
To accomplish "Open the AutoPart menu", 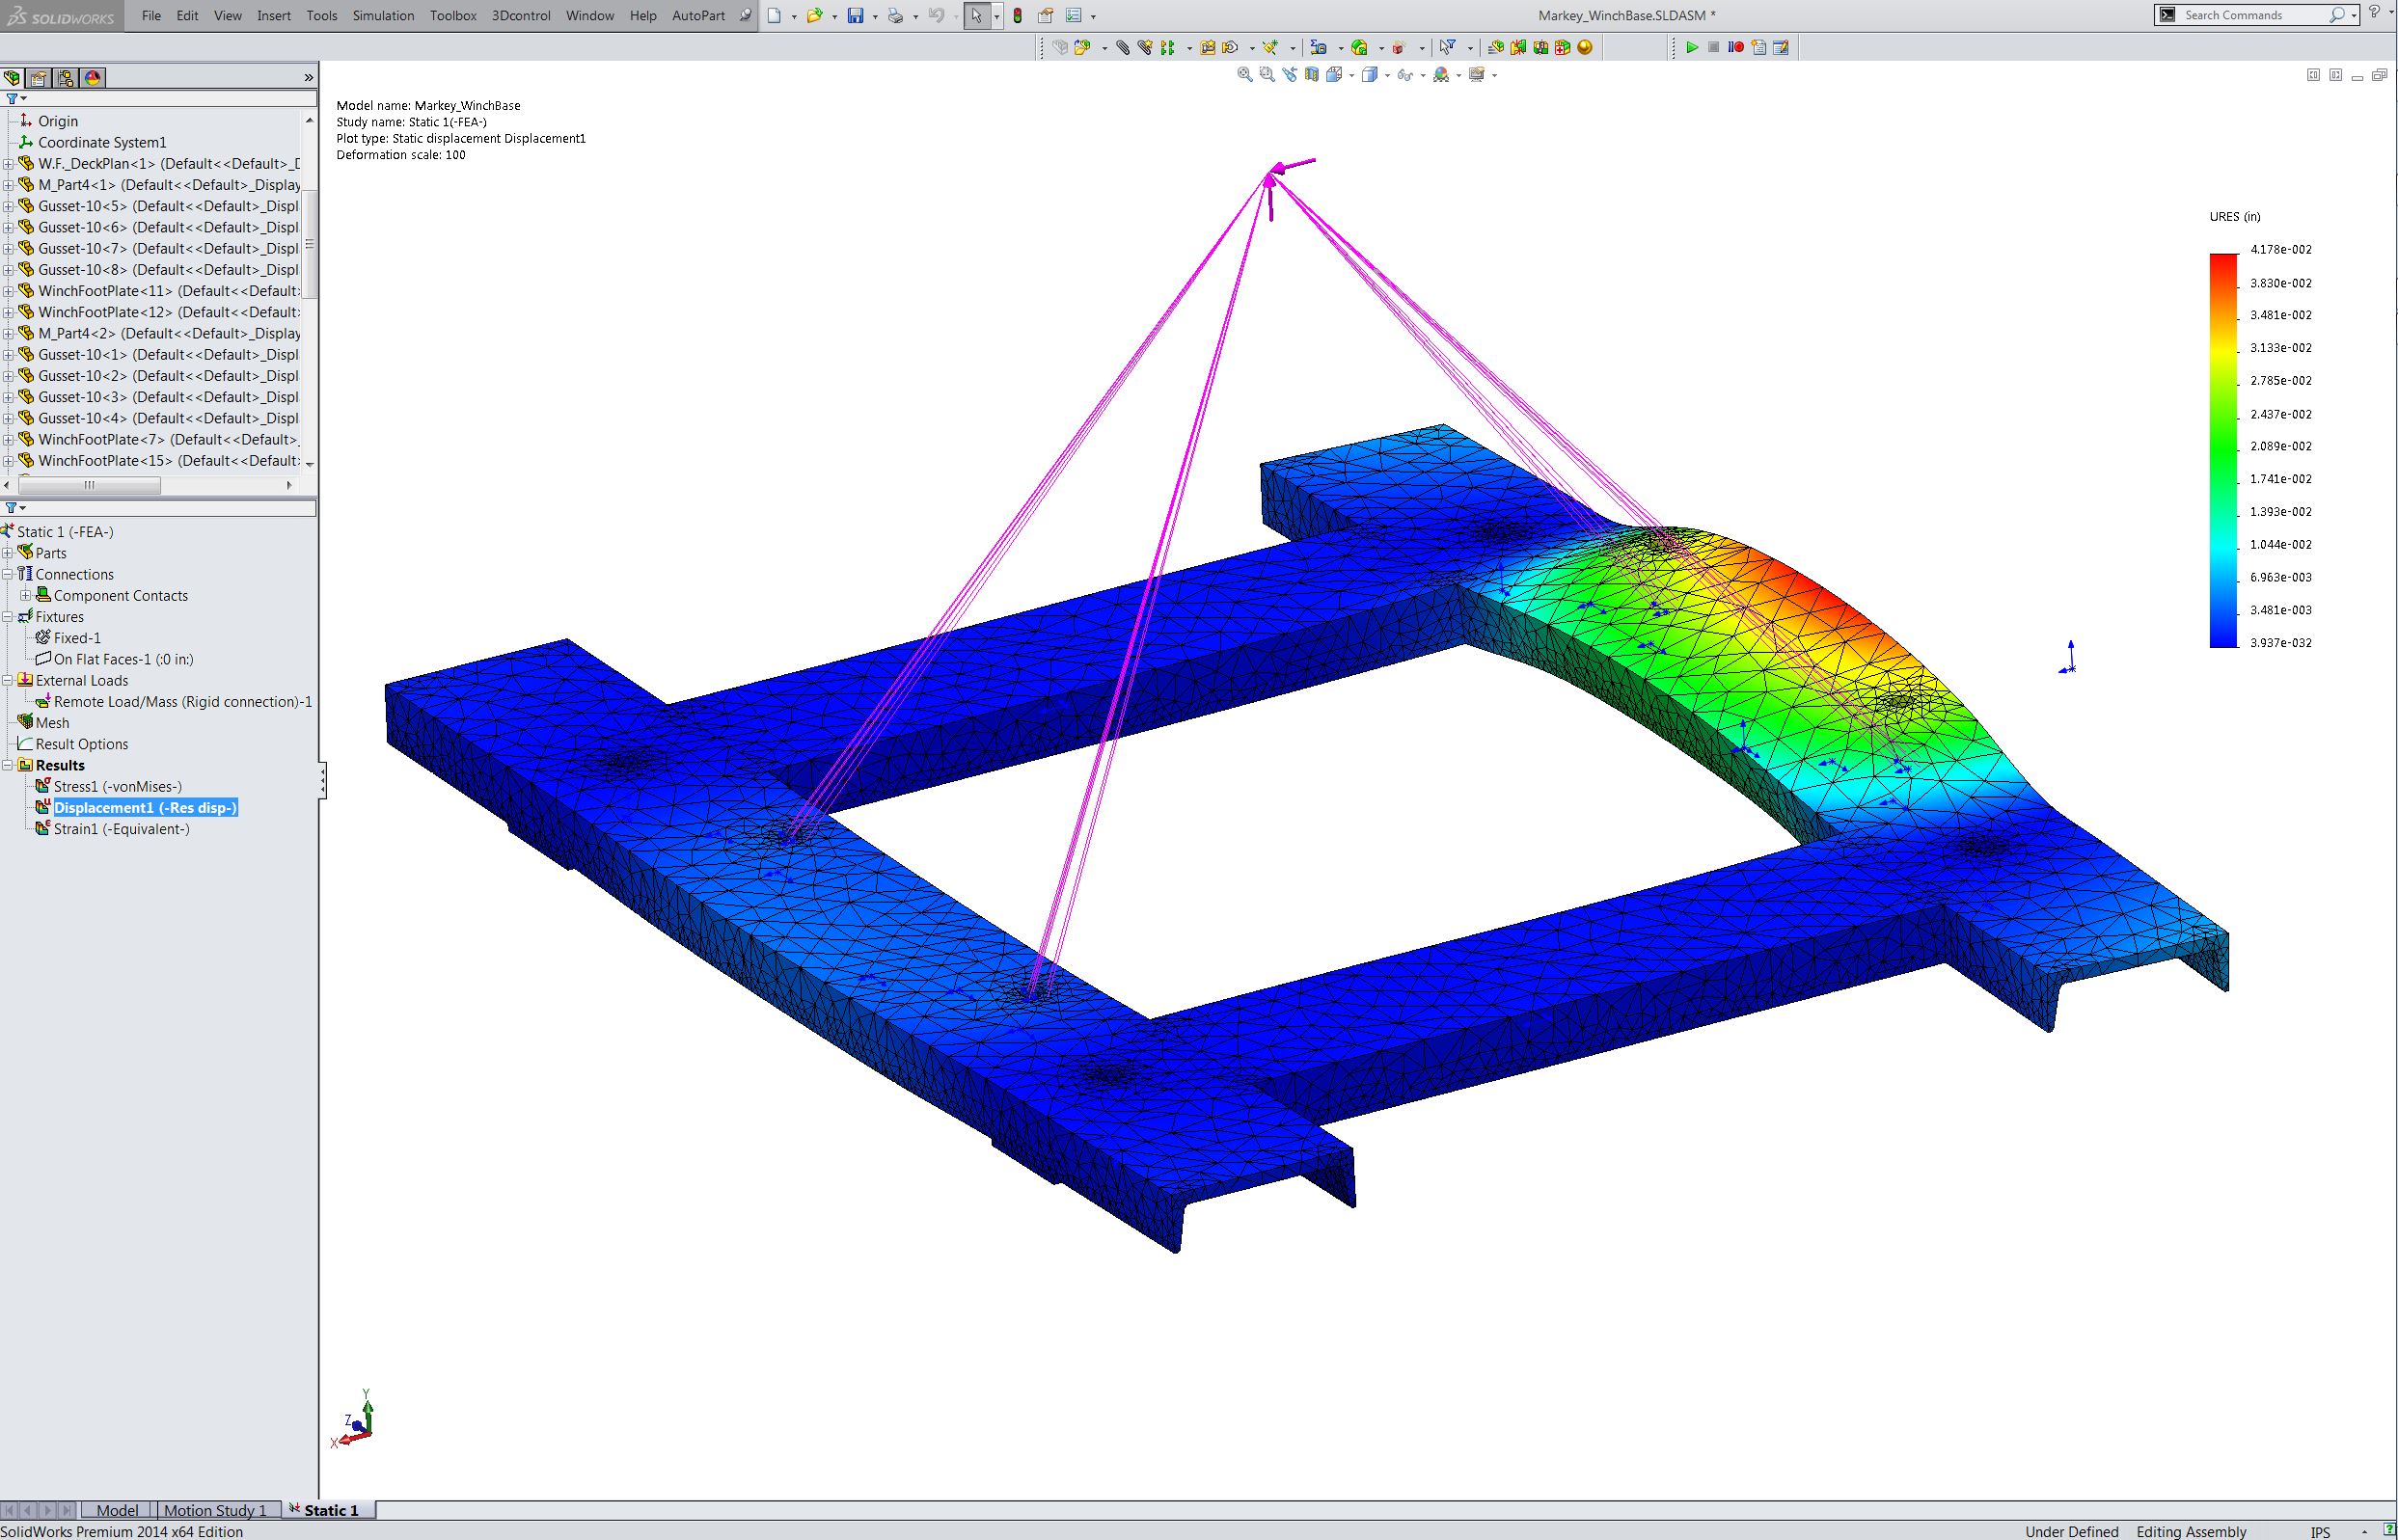I will 698,16.
